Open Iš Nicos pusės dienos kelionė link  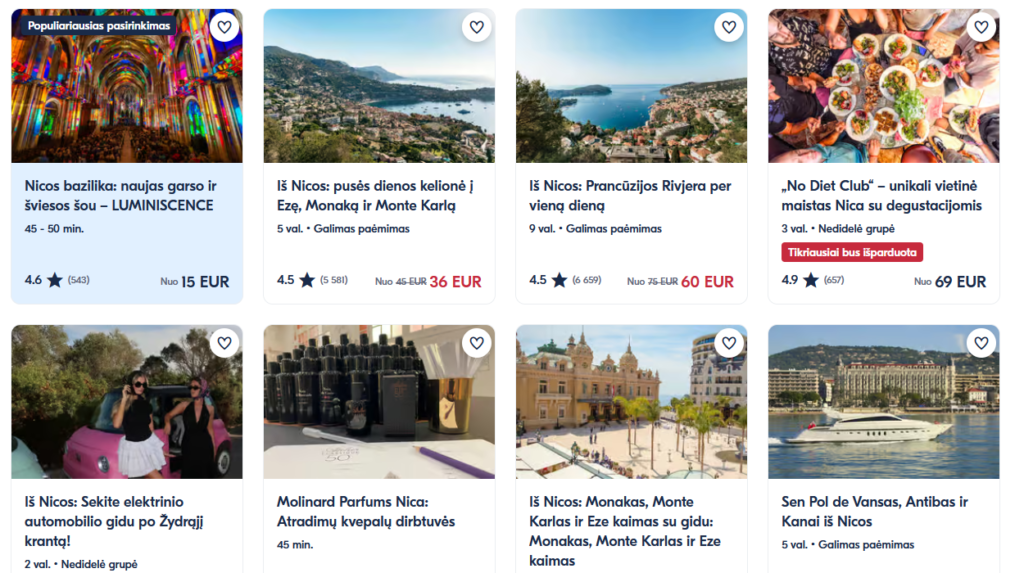click(x=375, y=196)
